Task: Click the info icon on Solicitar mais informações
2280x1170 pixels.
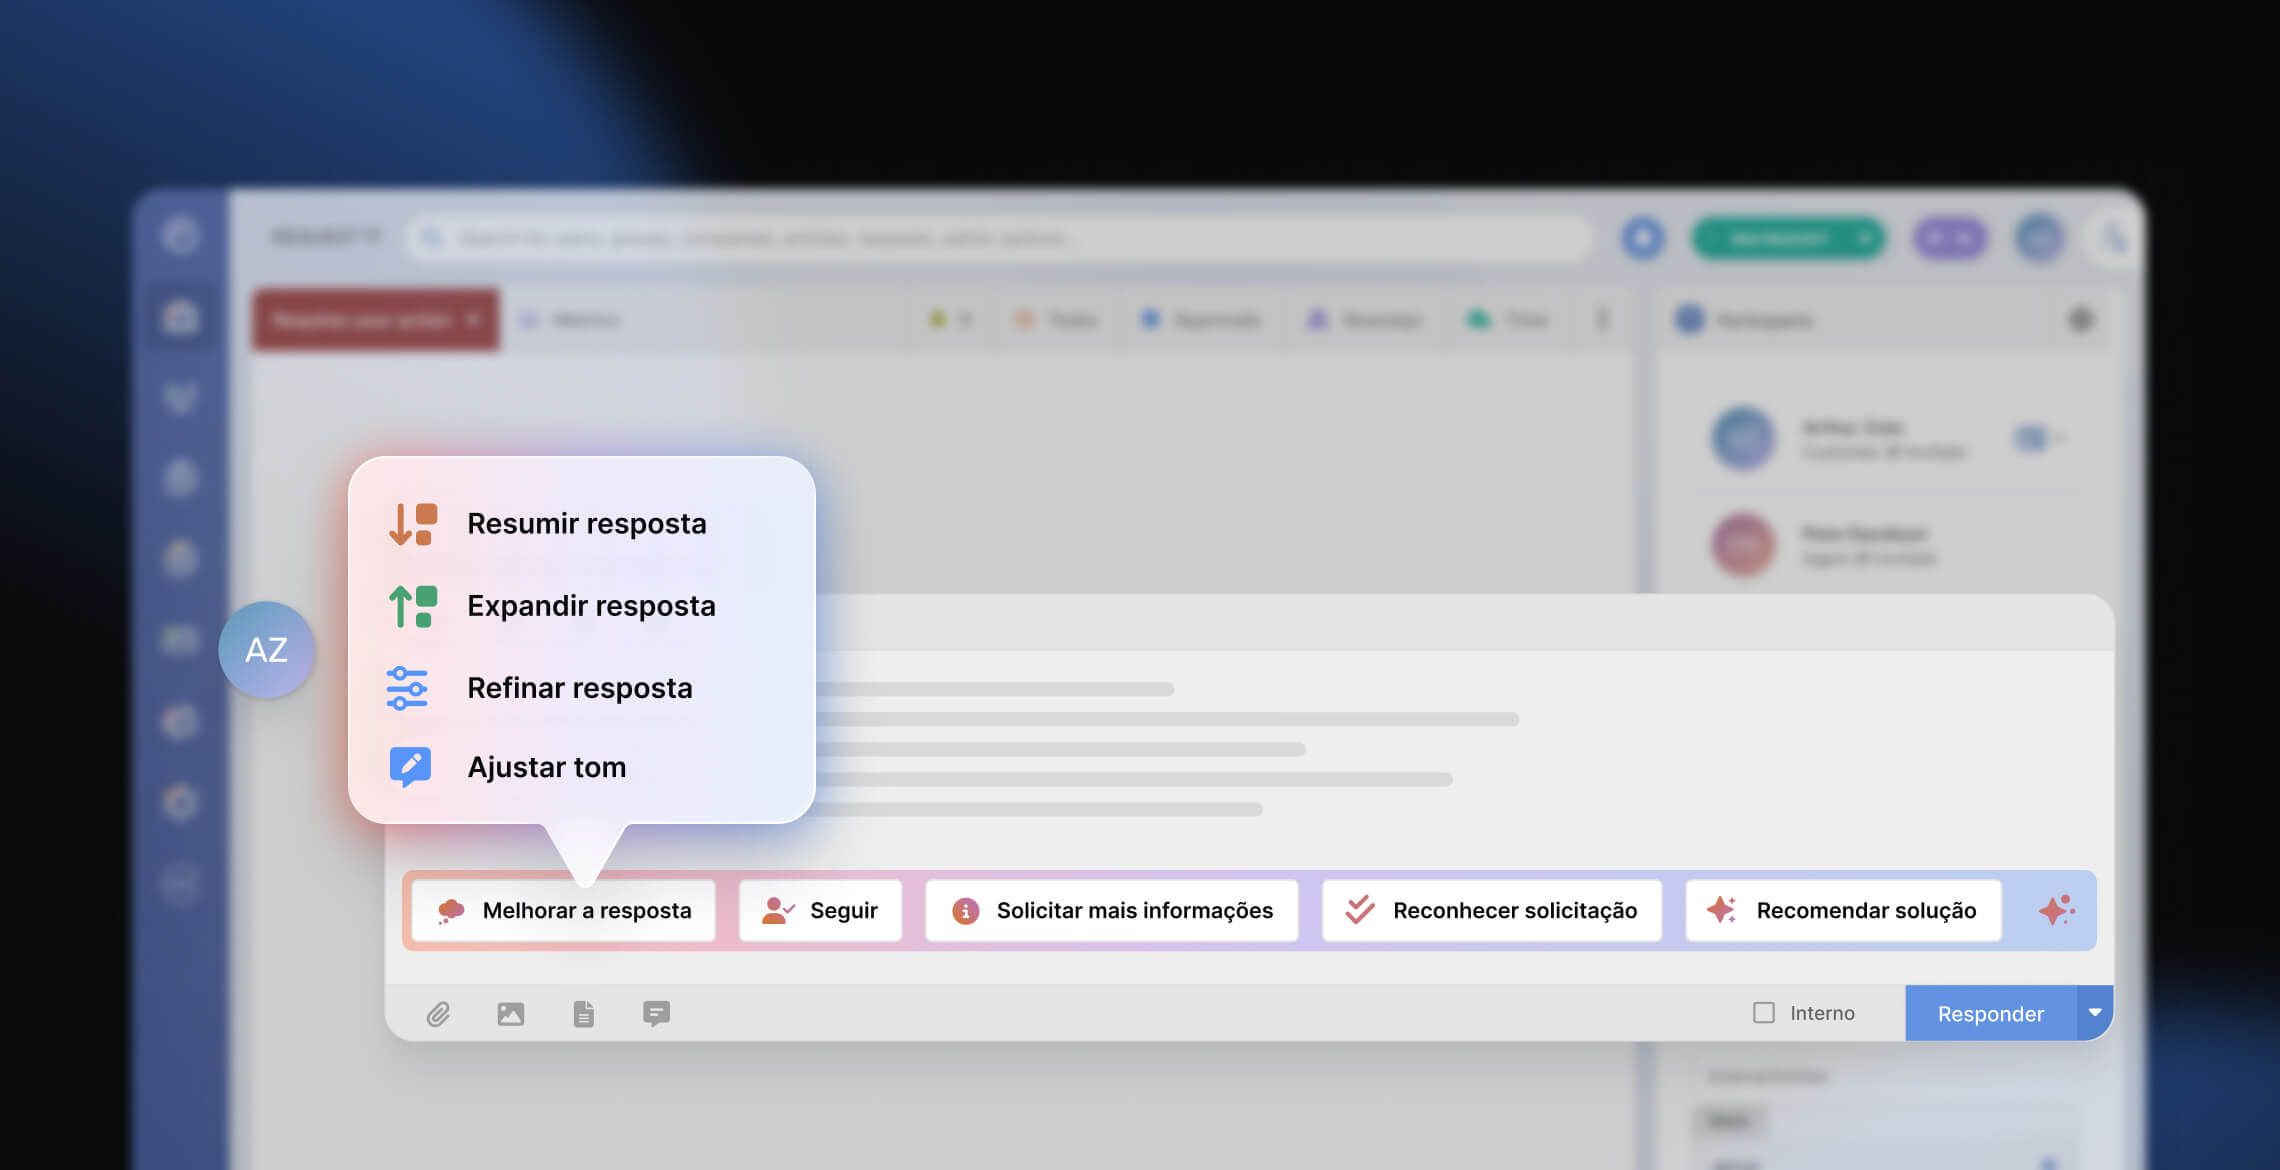Action: pyautogui.click(x=963, y=910)
